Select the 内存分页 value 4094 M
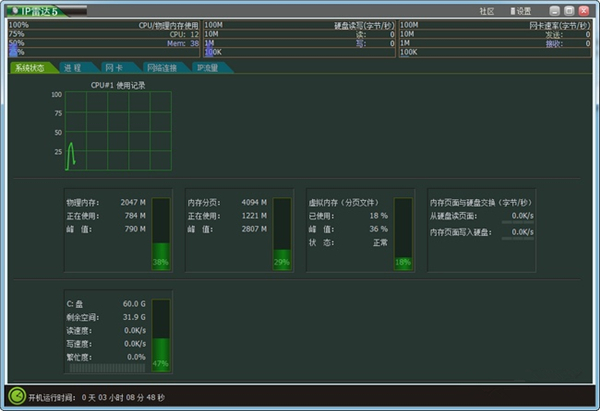The width and height of the screenshot is (600, 411). click(254, 202)
